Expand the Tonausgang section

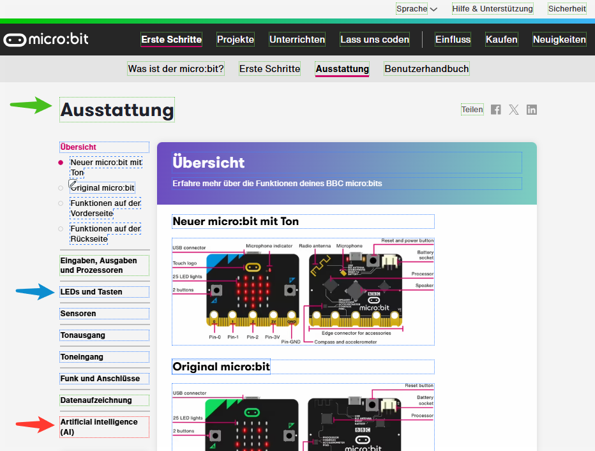(104, 335)
